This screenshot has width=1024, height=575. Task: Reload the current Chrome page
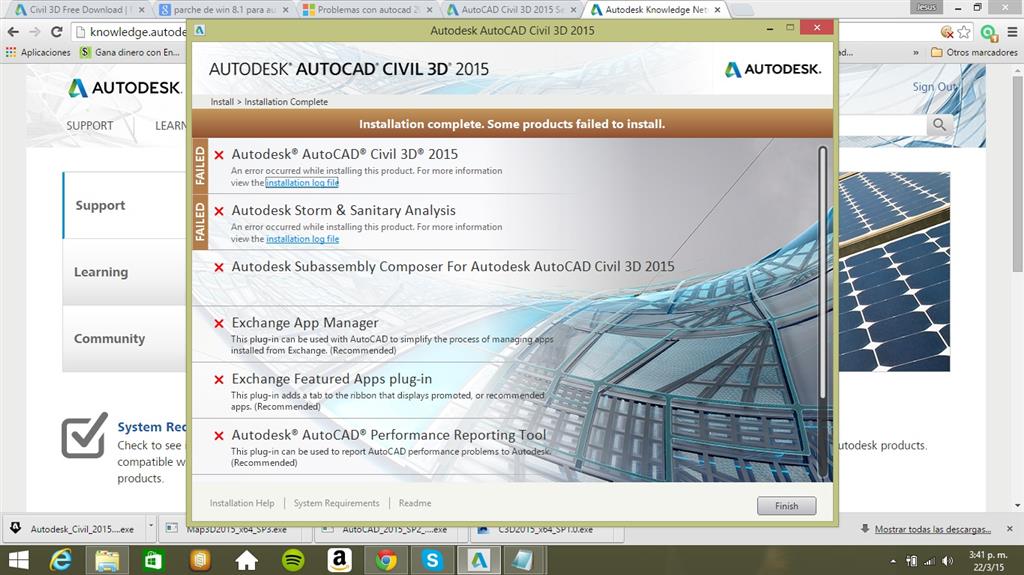(56, 31)
